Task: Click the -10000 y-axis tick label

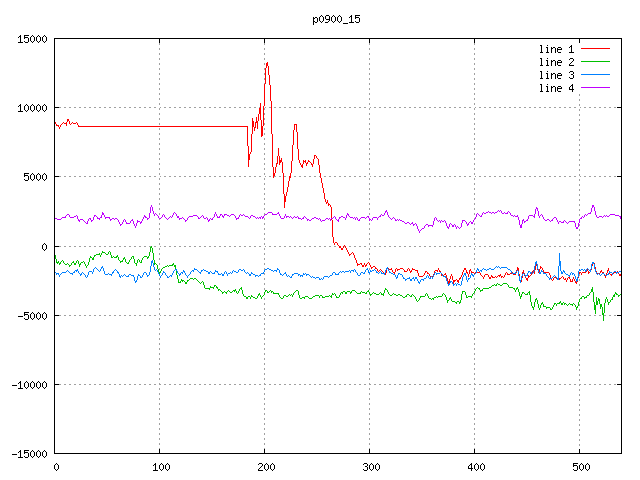Action: click(x=28, y=384)
